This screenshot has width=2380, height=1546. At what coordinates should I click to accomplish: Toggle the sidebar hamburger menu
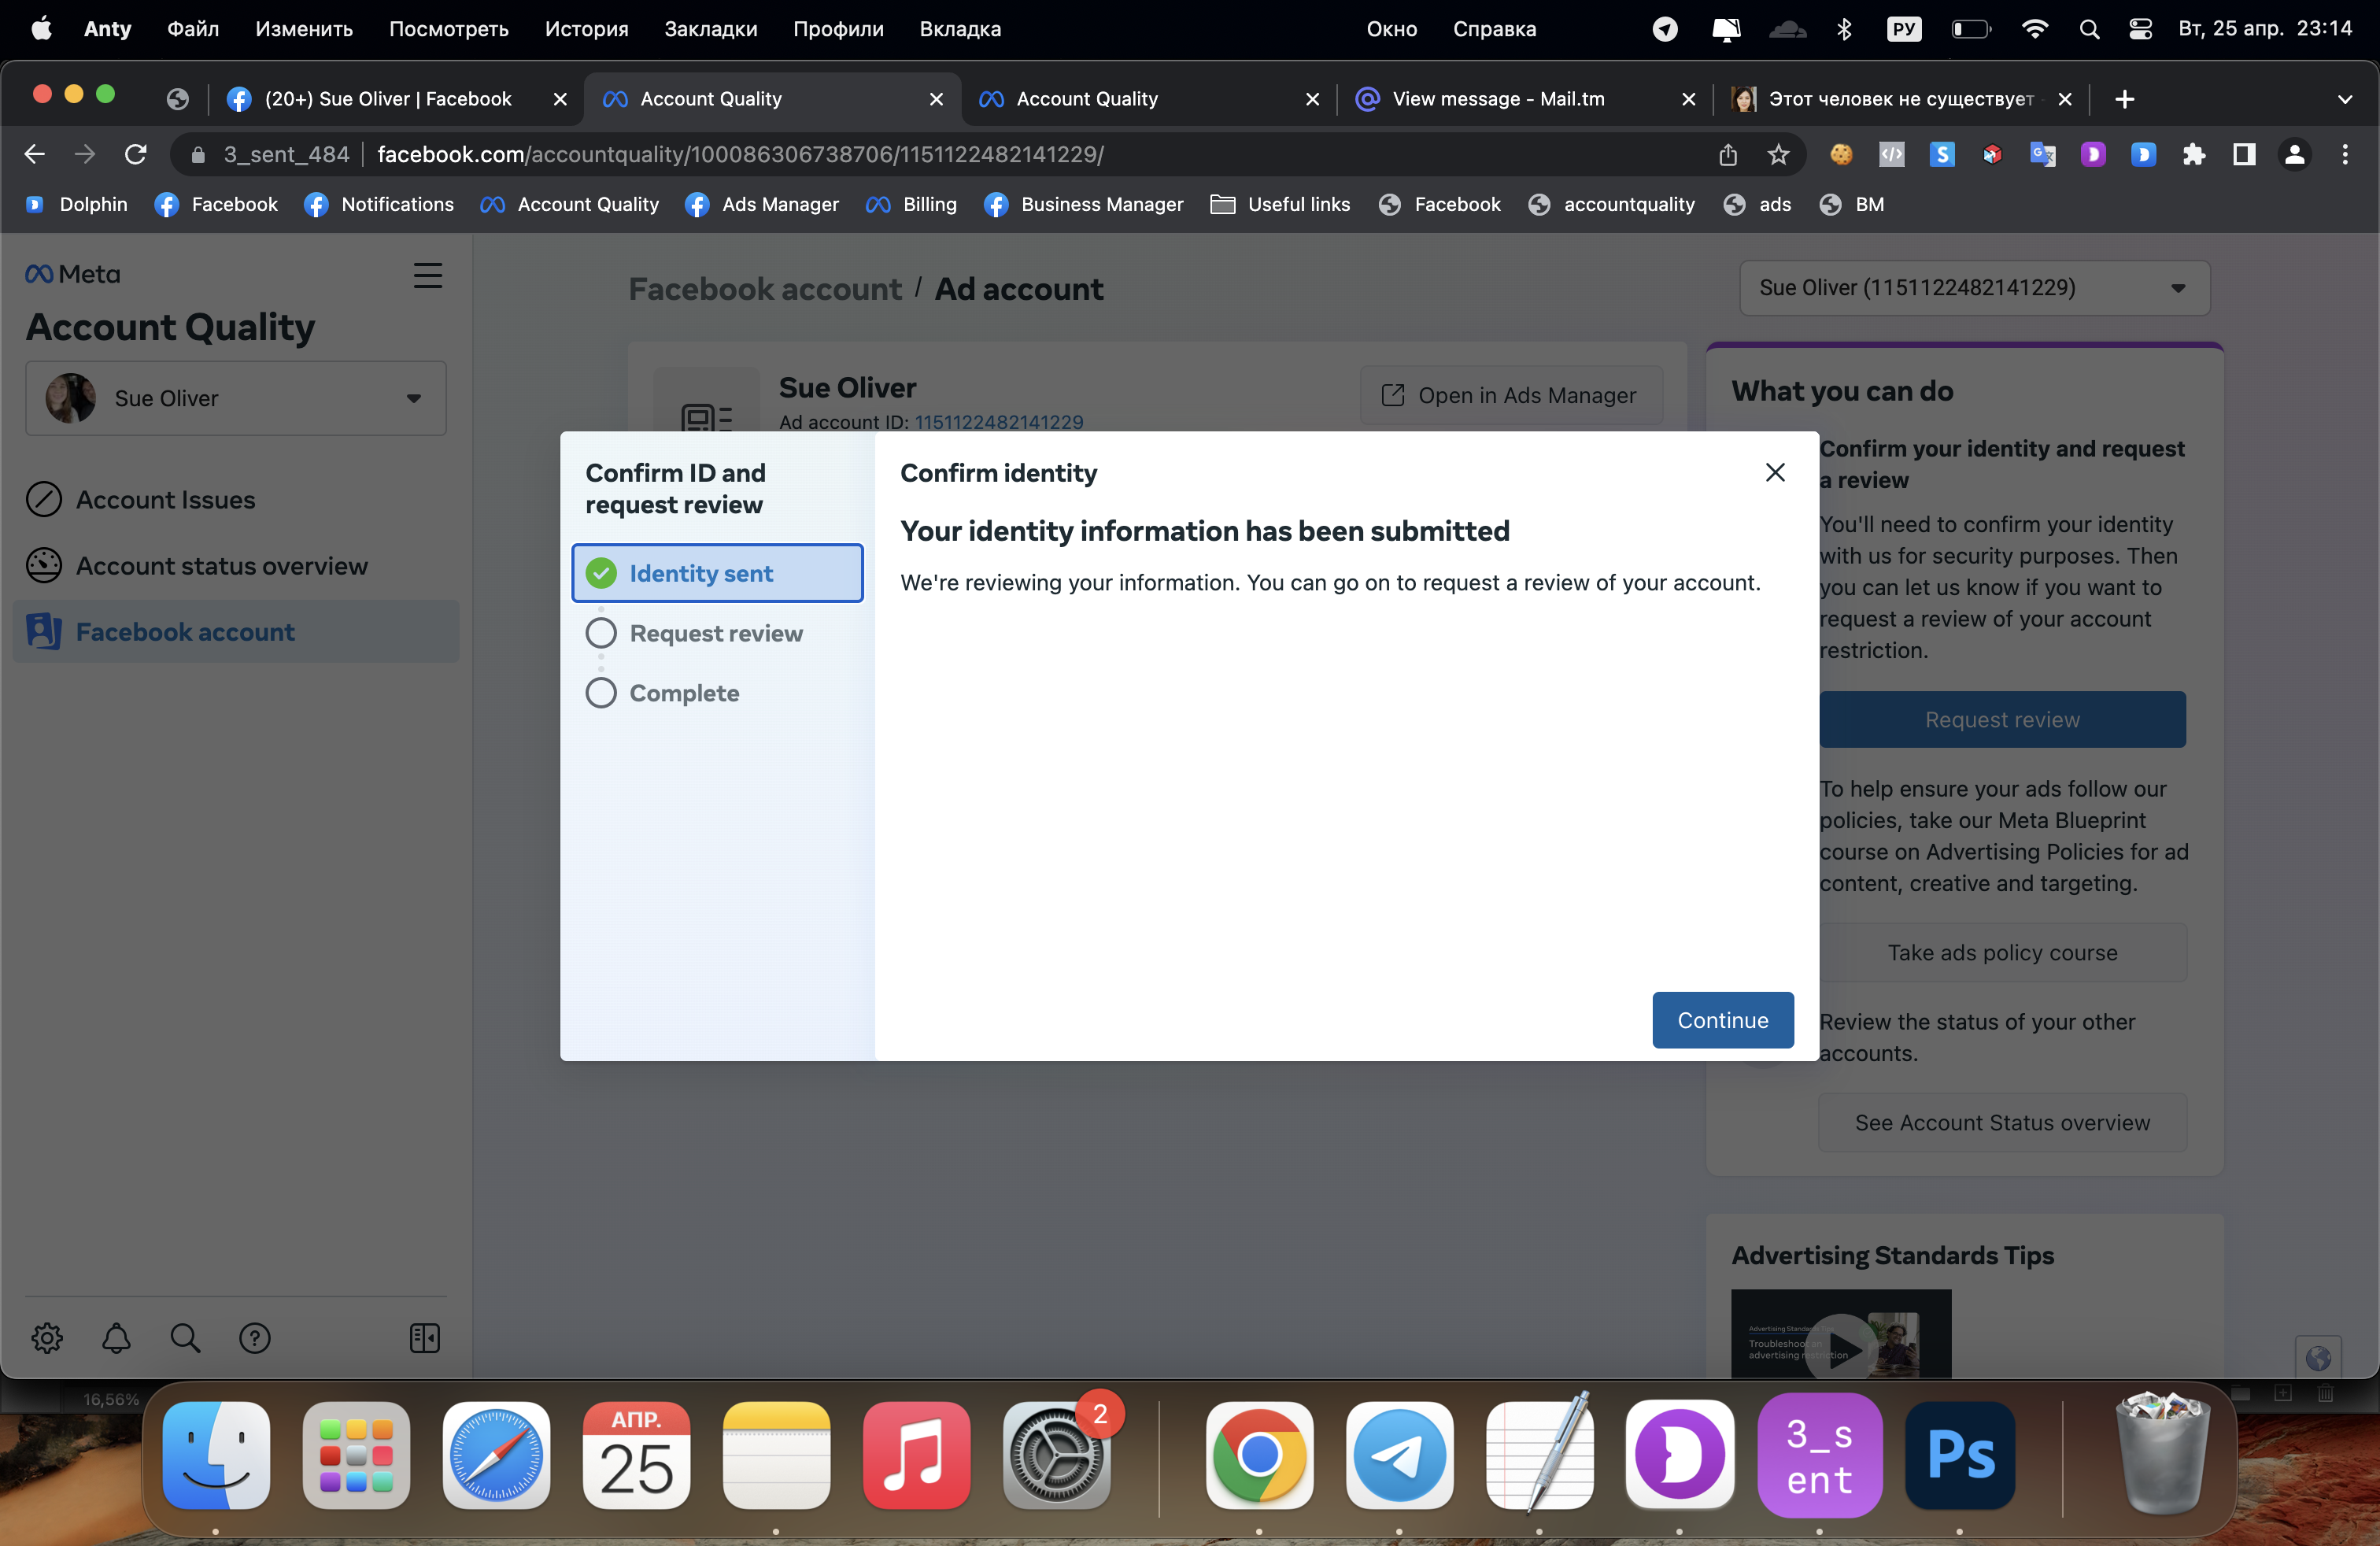pos(428,275)
